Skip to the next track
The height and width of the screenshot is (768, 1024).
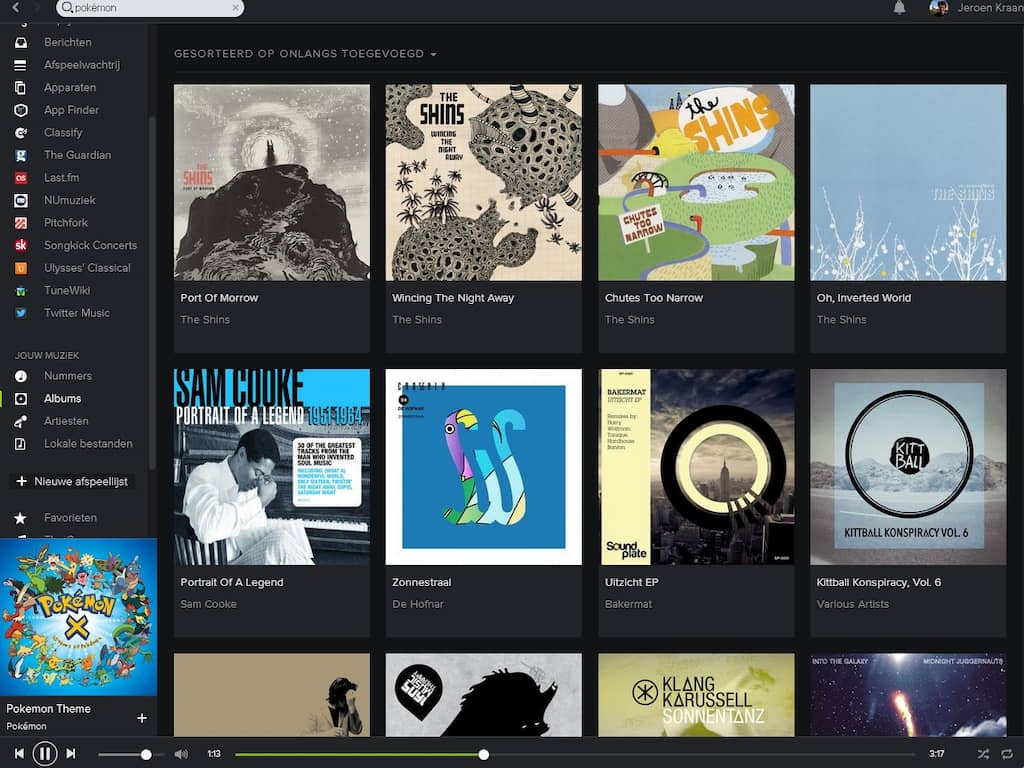(70, 753)
